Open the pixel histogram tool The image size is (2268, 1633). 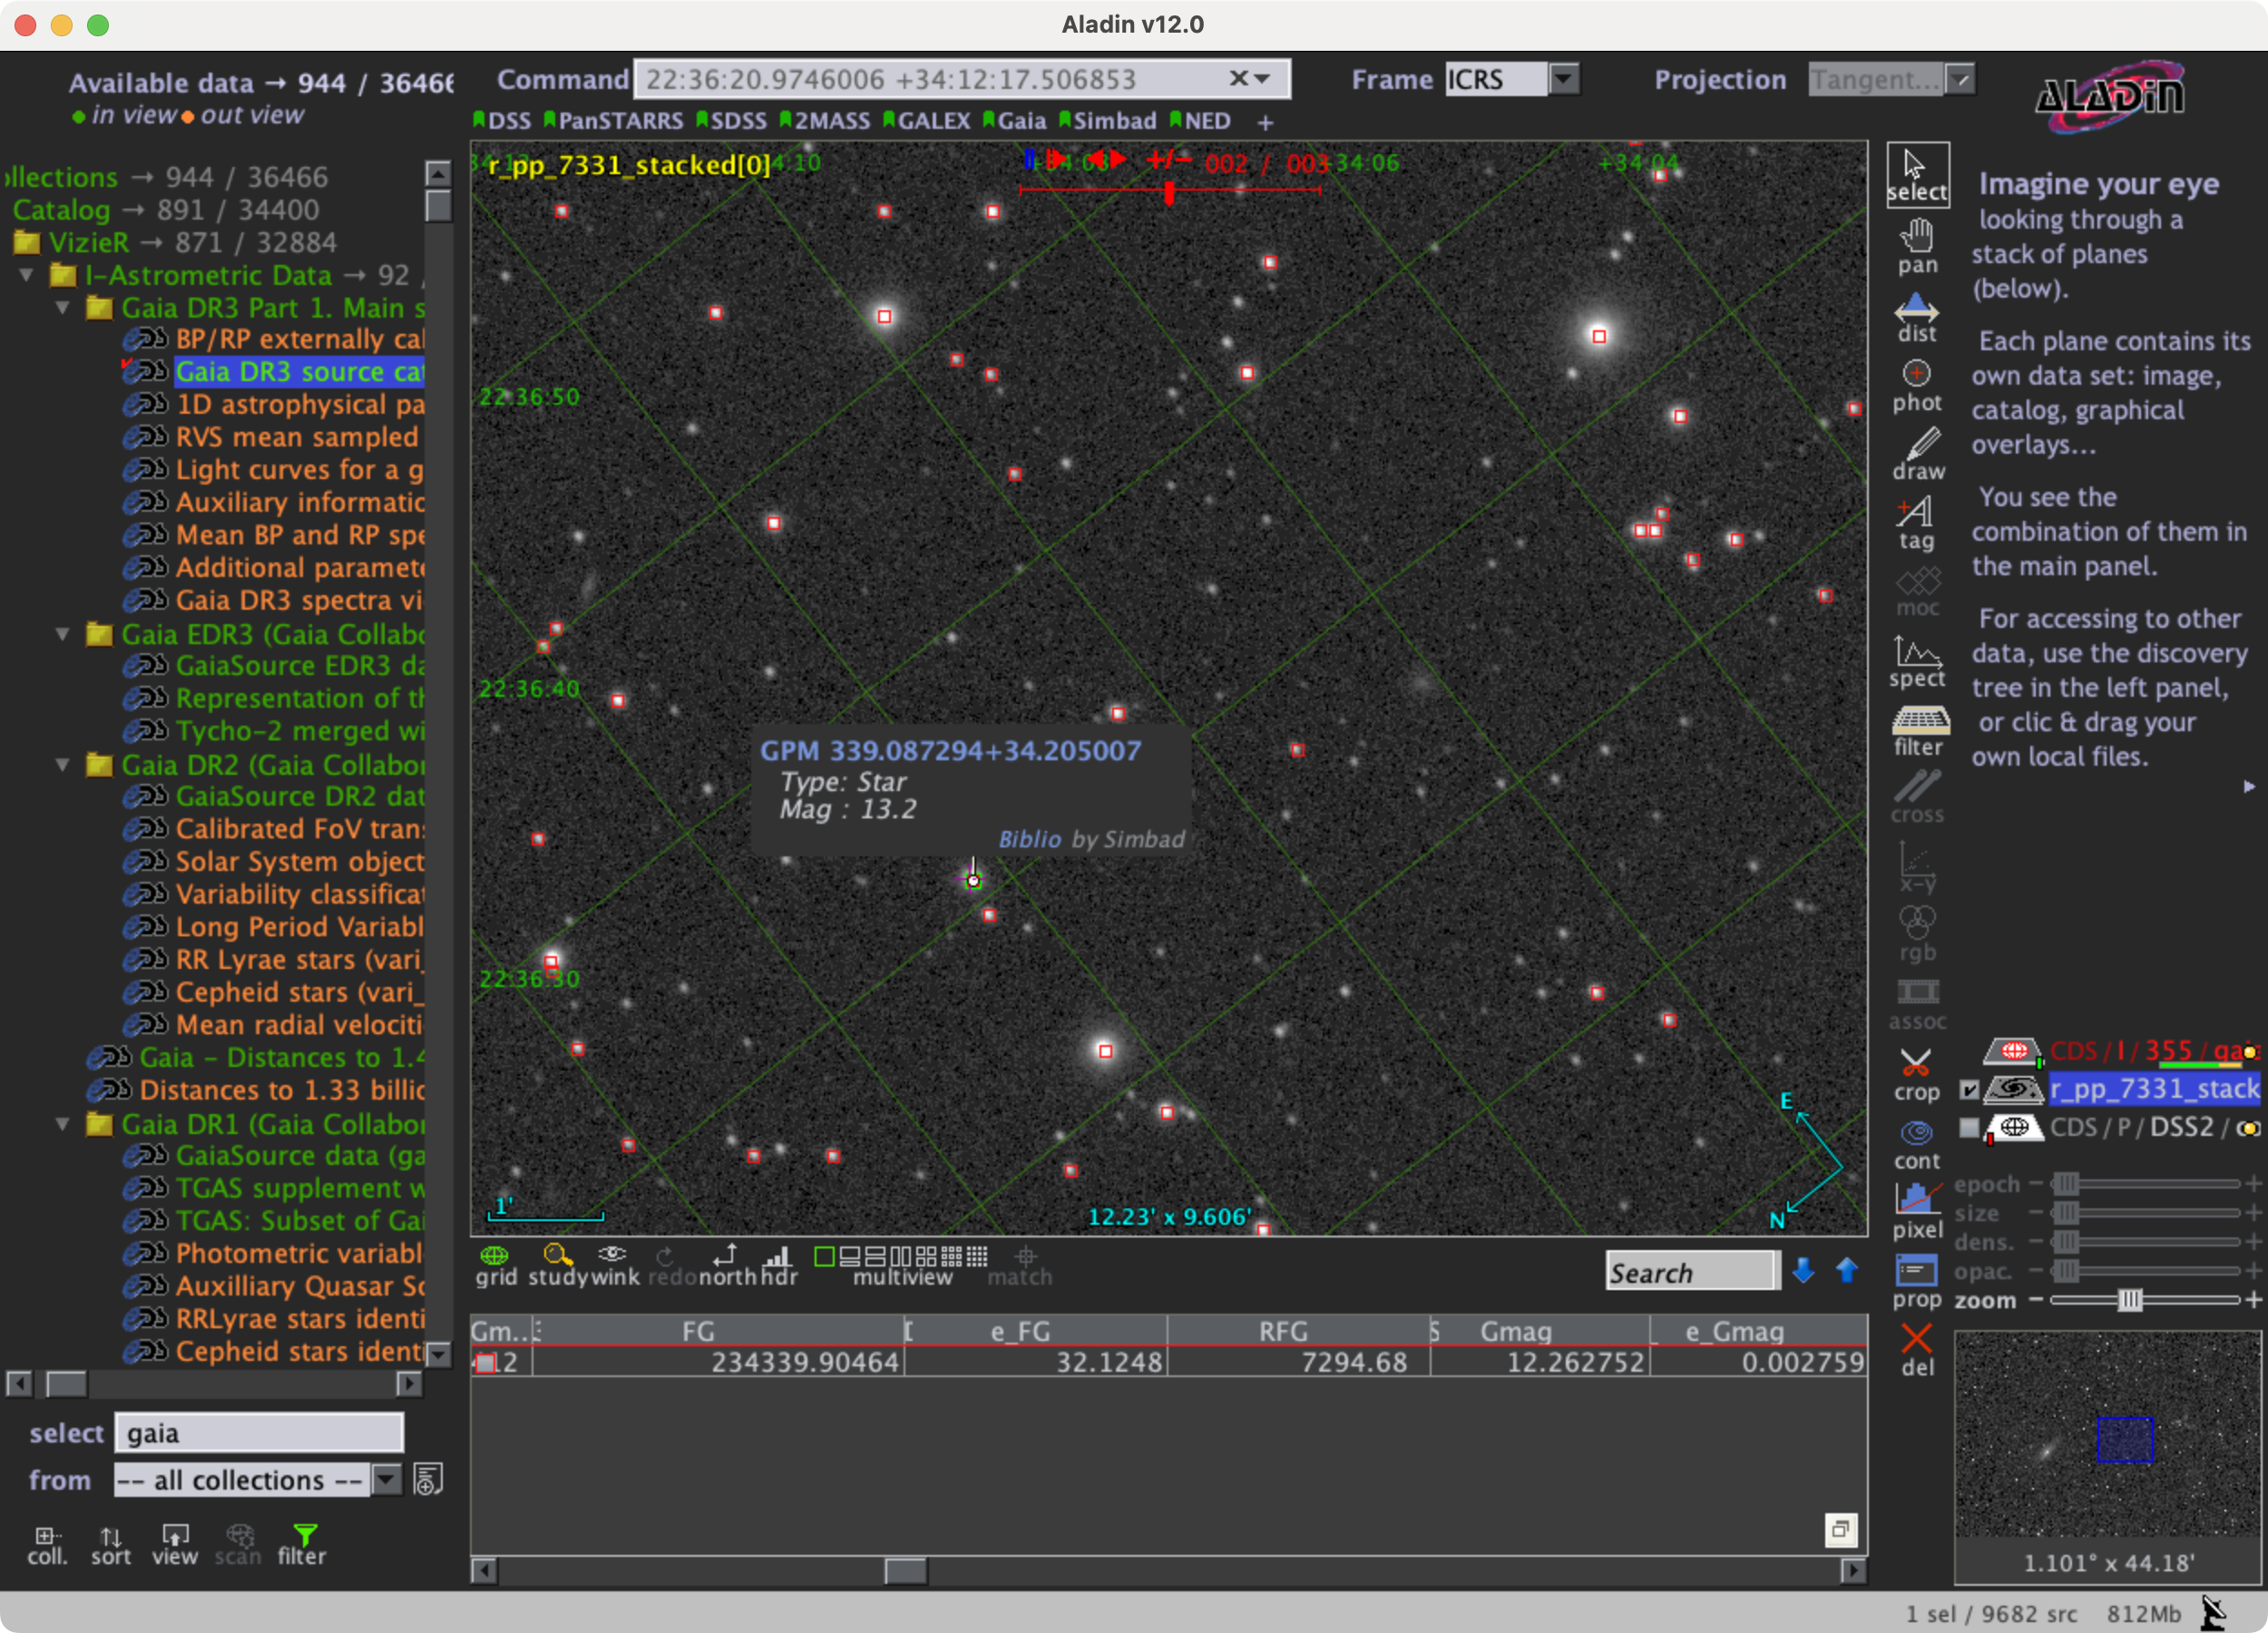pyautogui.click(x=1916, y=1212)
